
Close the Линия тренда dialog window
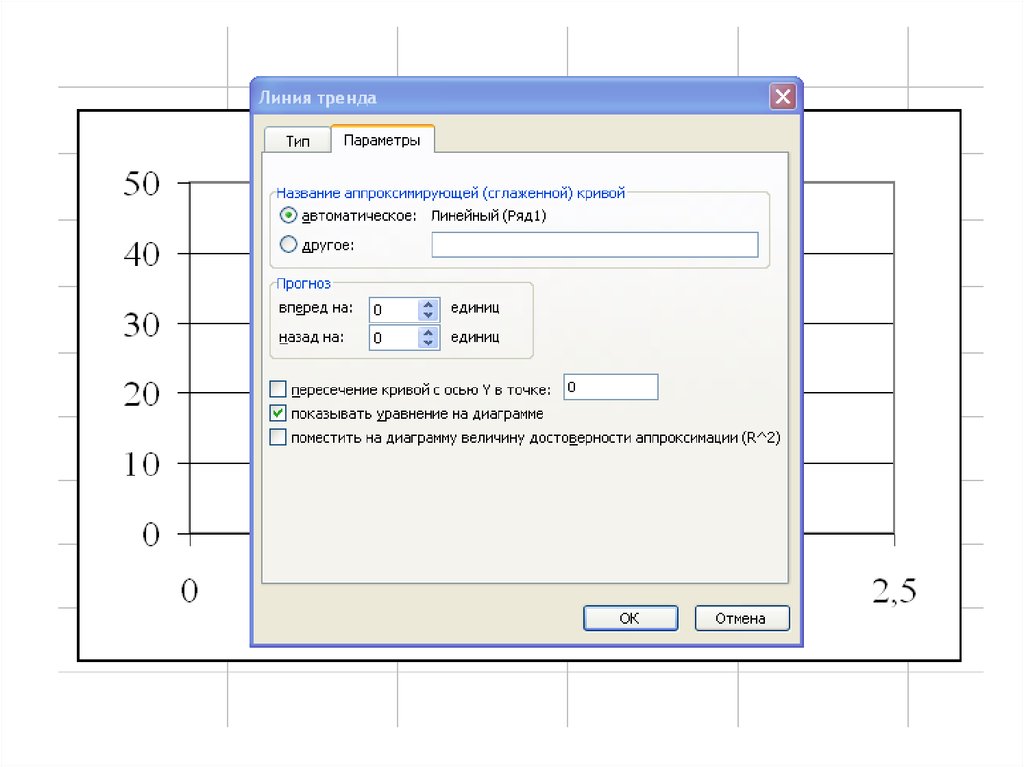click(783, 97)
